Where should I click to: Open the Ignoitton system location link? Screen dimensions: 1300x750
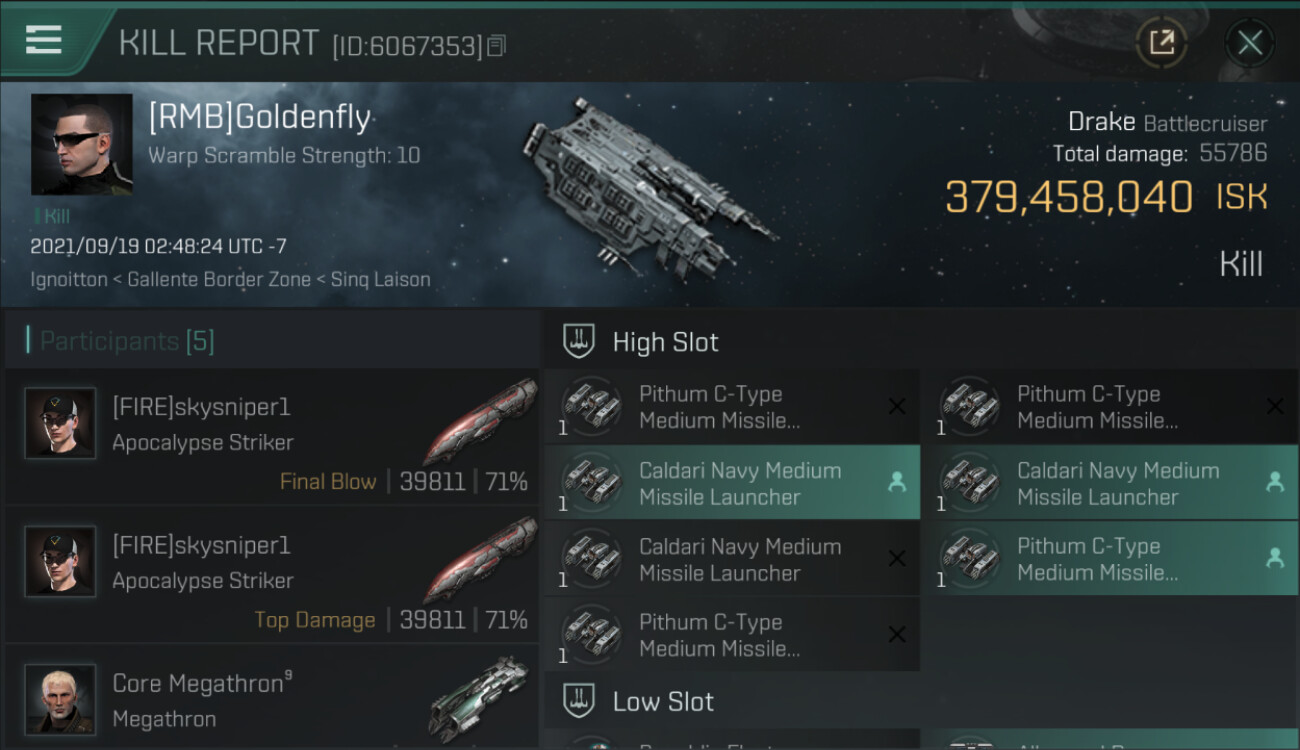[x=68, y=279]
